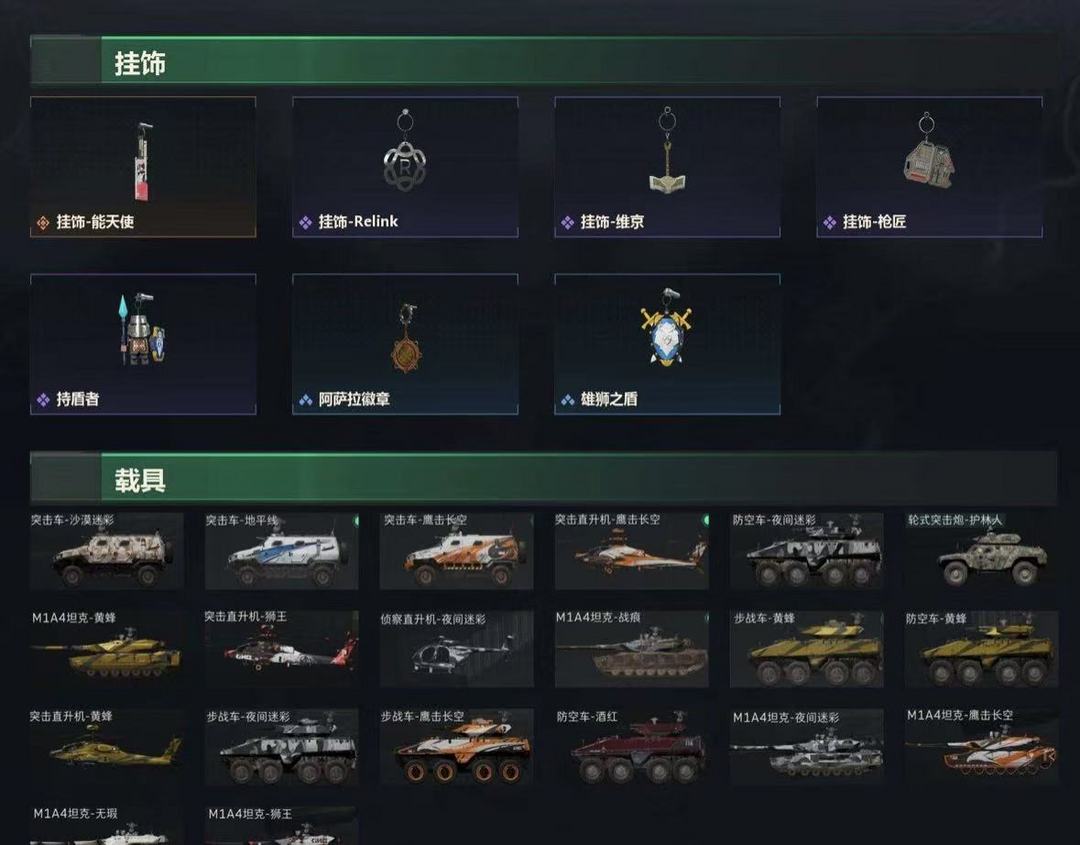Pick M1A4坦克-战痕 tank skin
The height and width of the screenshot is (845, 1080).
click(x=632, y=649)
